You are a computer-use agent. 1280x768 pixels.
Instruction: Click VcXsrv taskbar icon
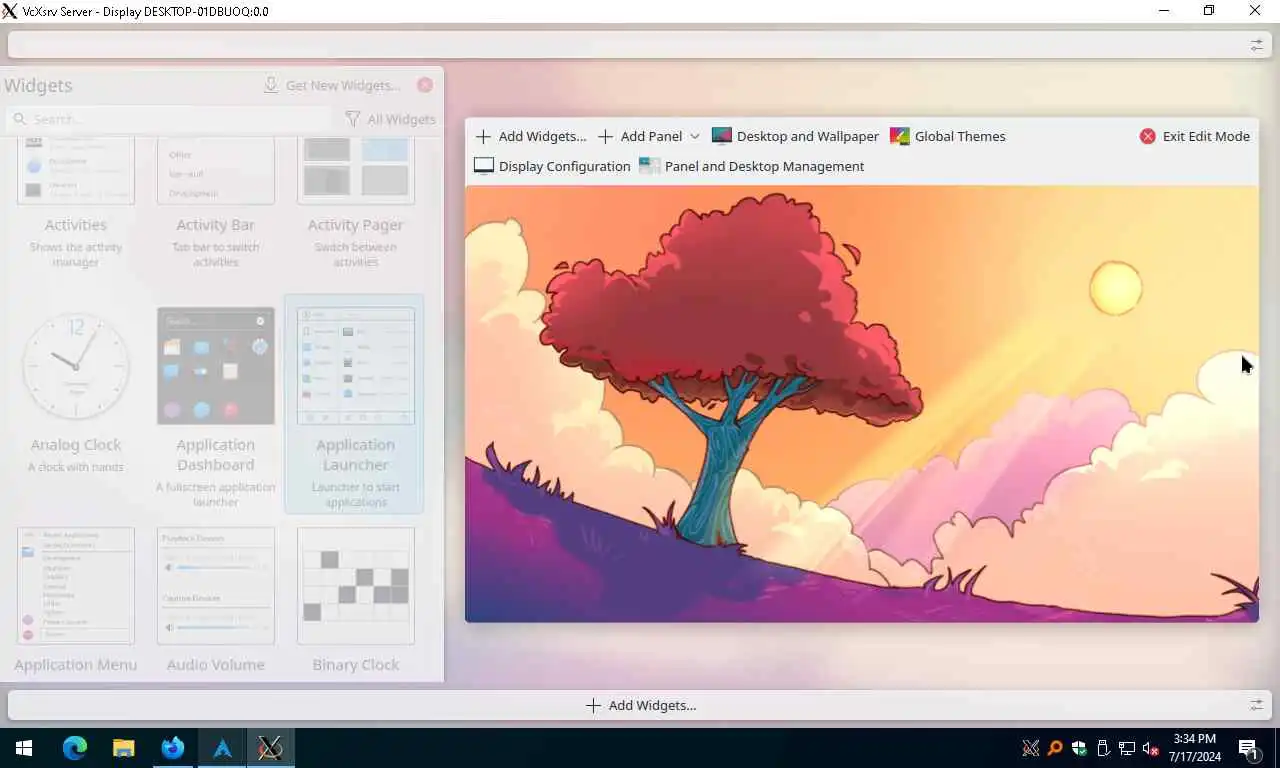[271, 748]
